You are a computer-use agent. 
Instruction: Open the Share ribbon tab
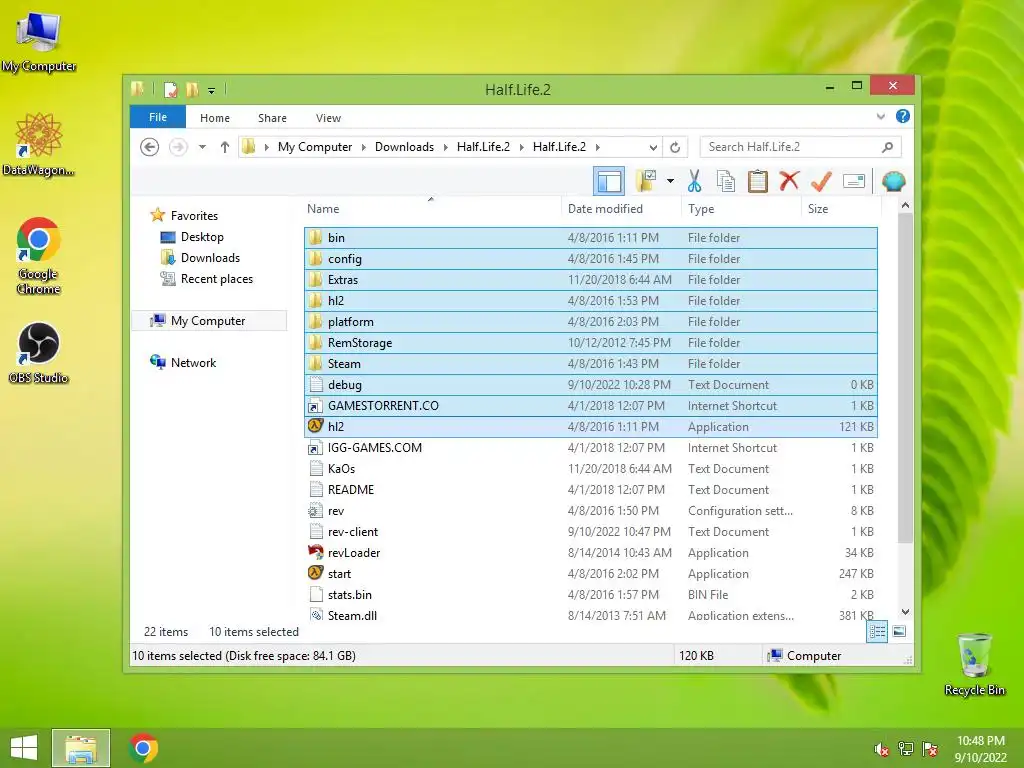pos(272,118)
